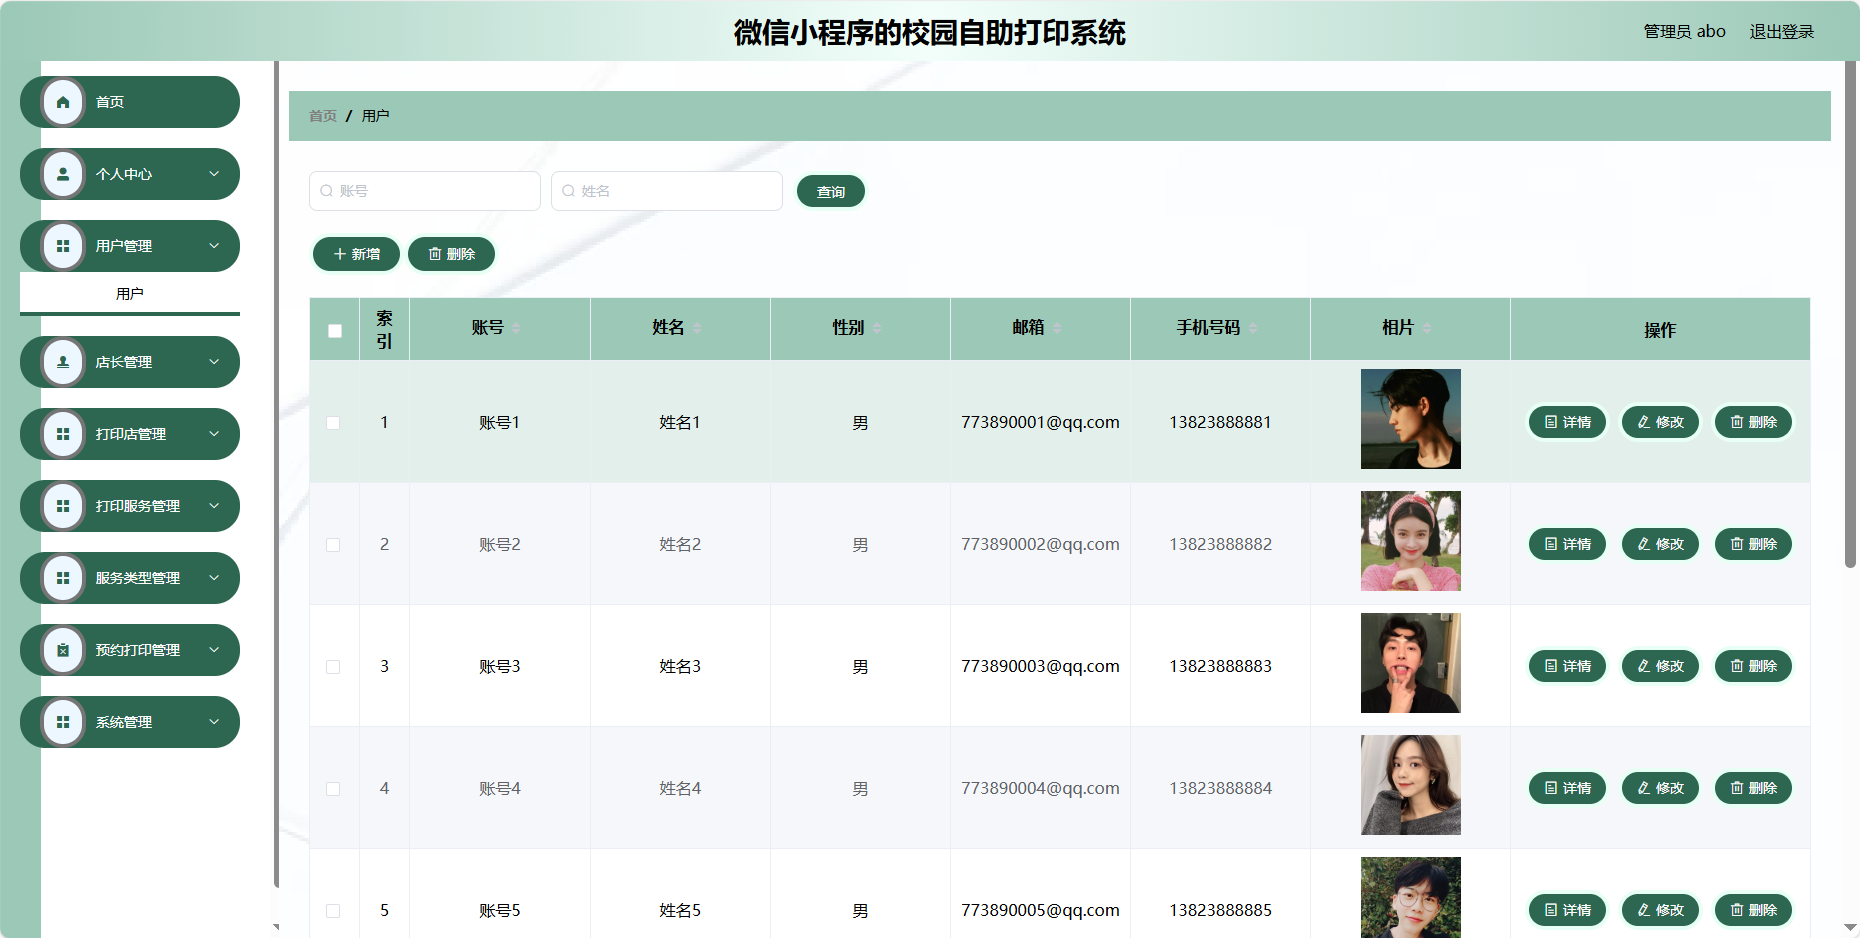Click the sidebar vertical scrollbar
The image size is (1860, 938).
point(276,474)
